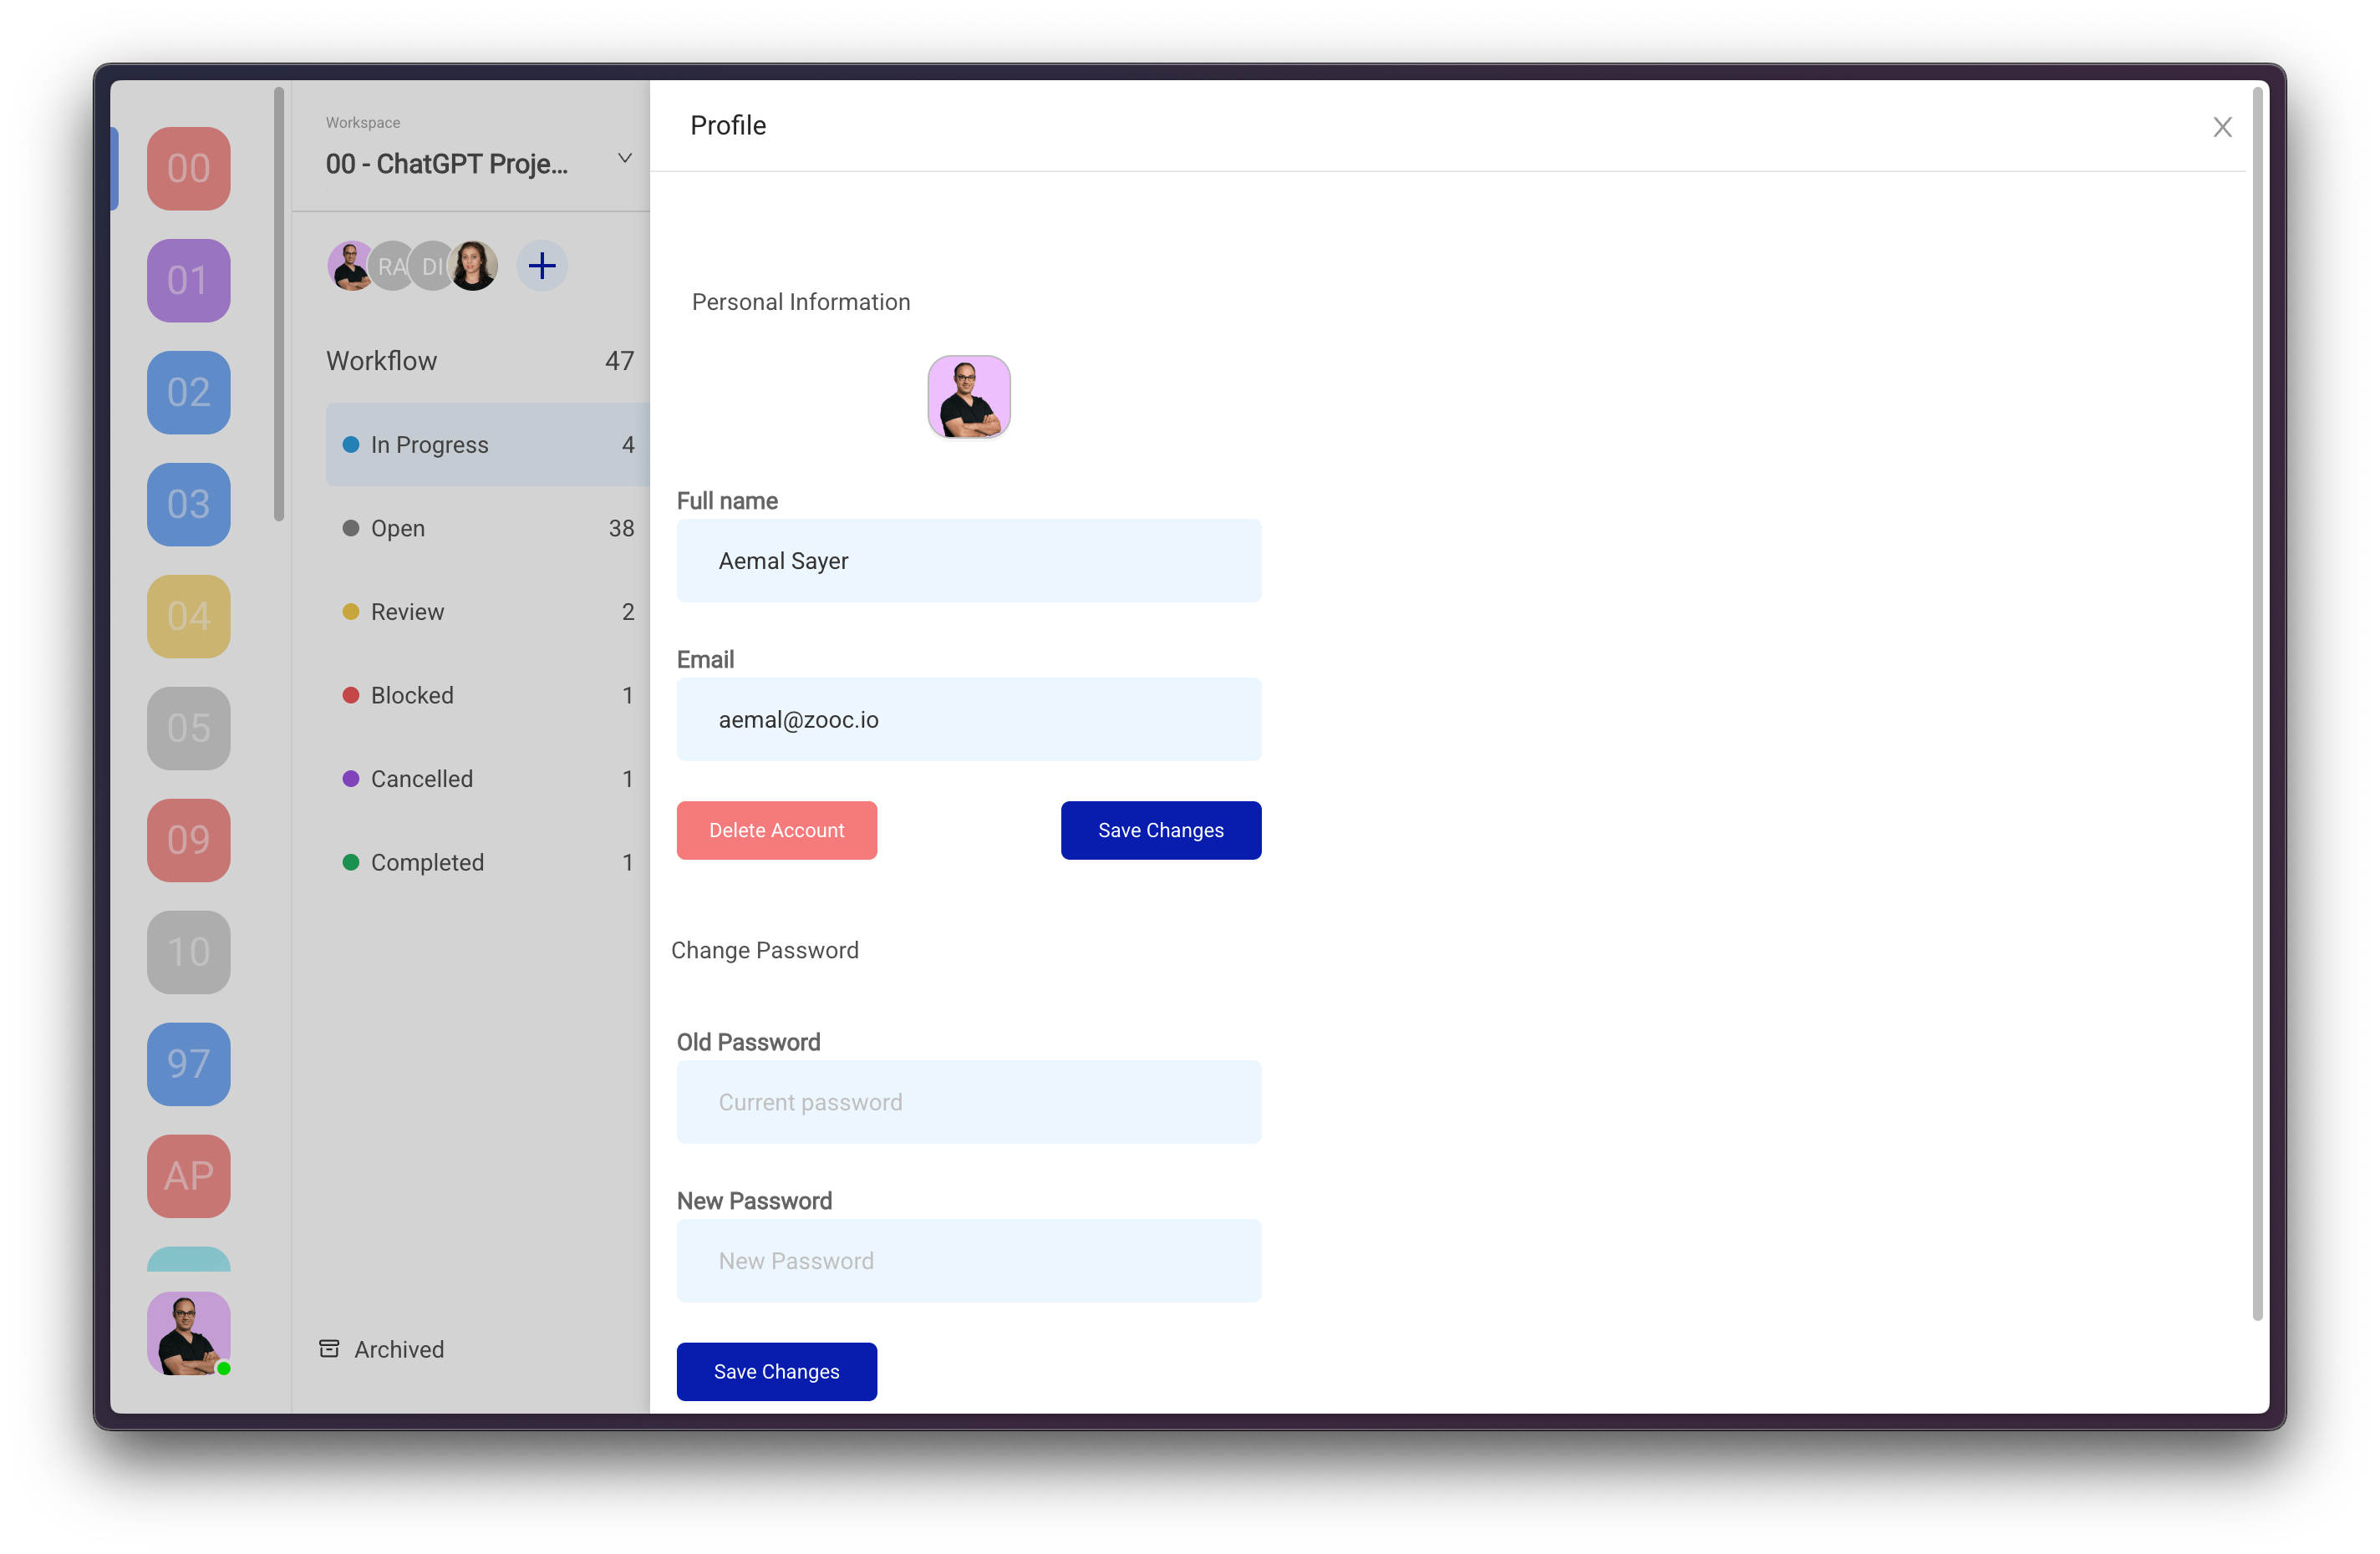Click the Save Changes button
This screenshot has height=1554, width=2380.
click(x=1159, y=829)
